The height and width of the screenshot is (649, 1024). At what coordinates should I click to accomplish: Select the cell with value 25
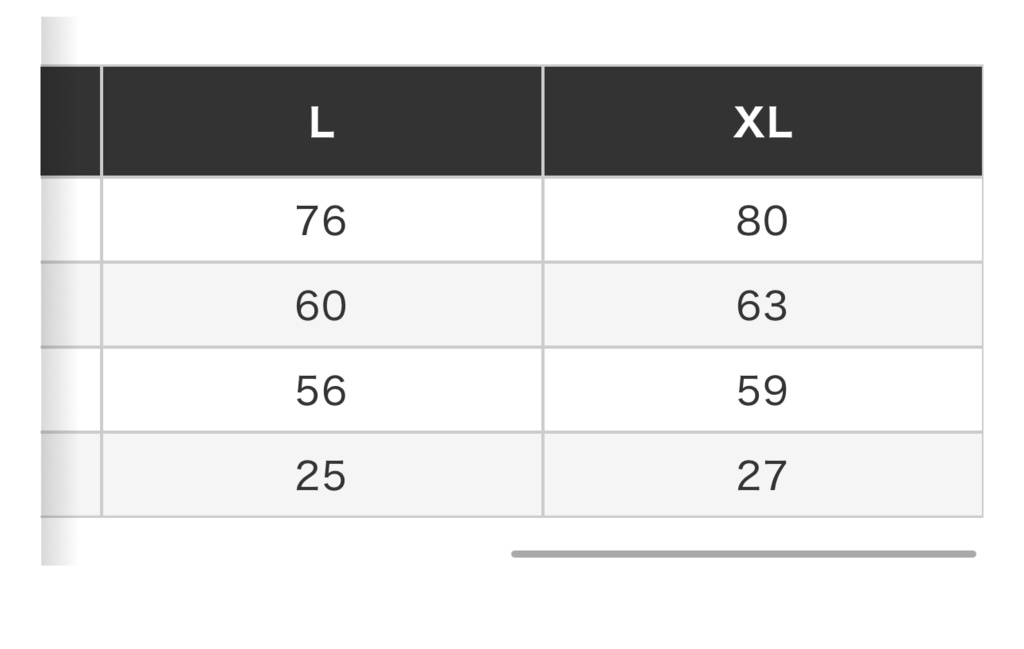(x=322, y=475)
